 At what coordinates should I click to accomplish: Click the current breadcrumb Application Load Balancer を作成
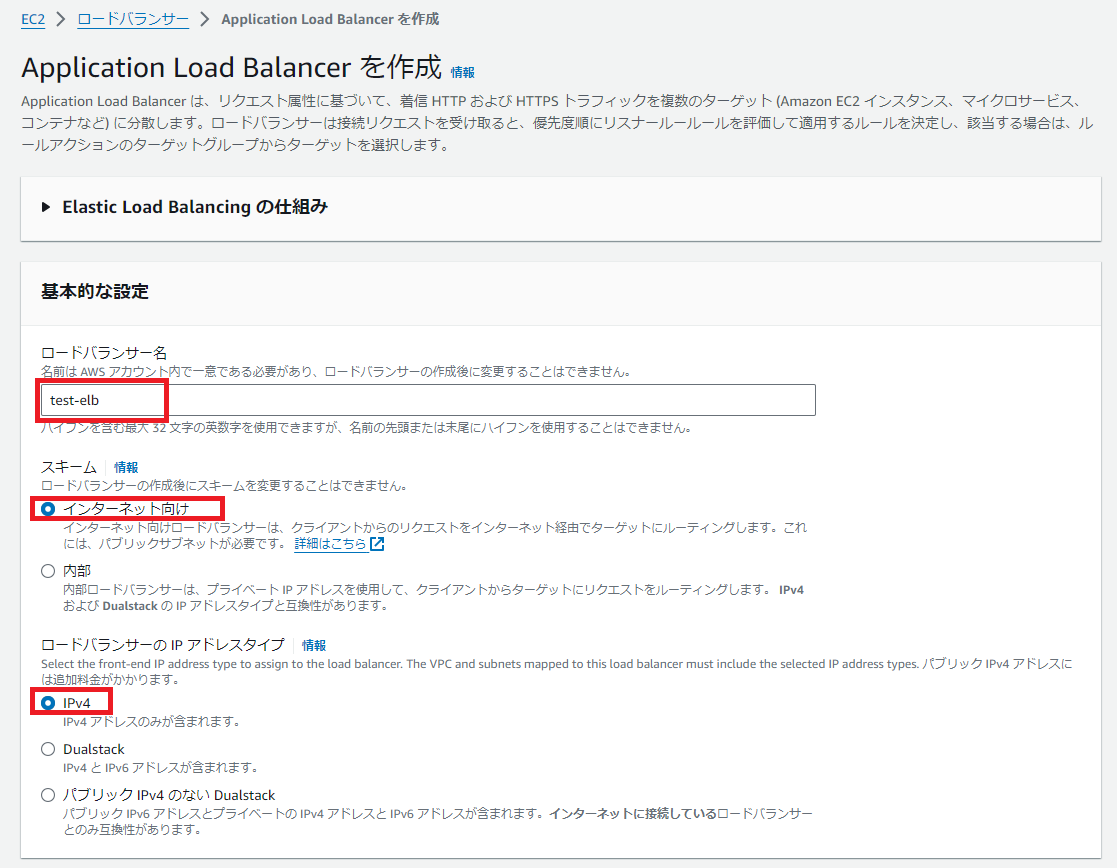(329, 19)
